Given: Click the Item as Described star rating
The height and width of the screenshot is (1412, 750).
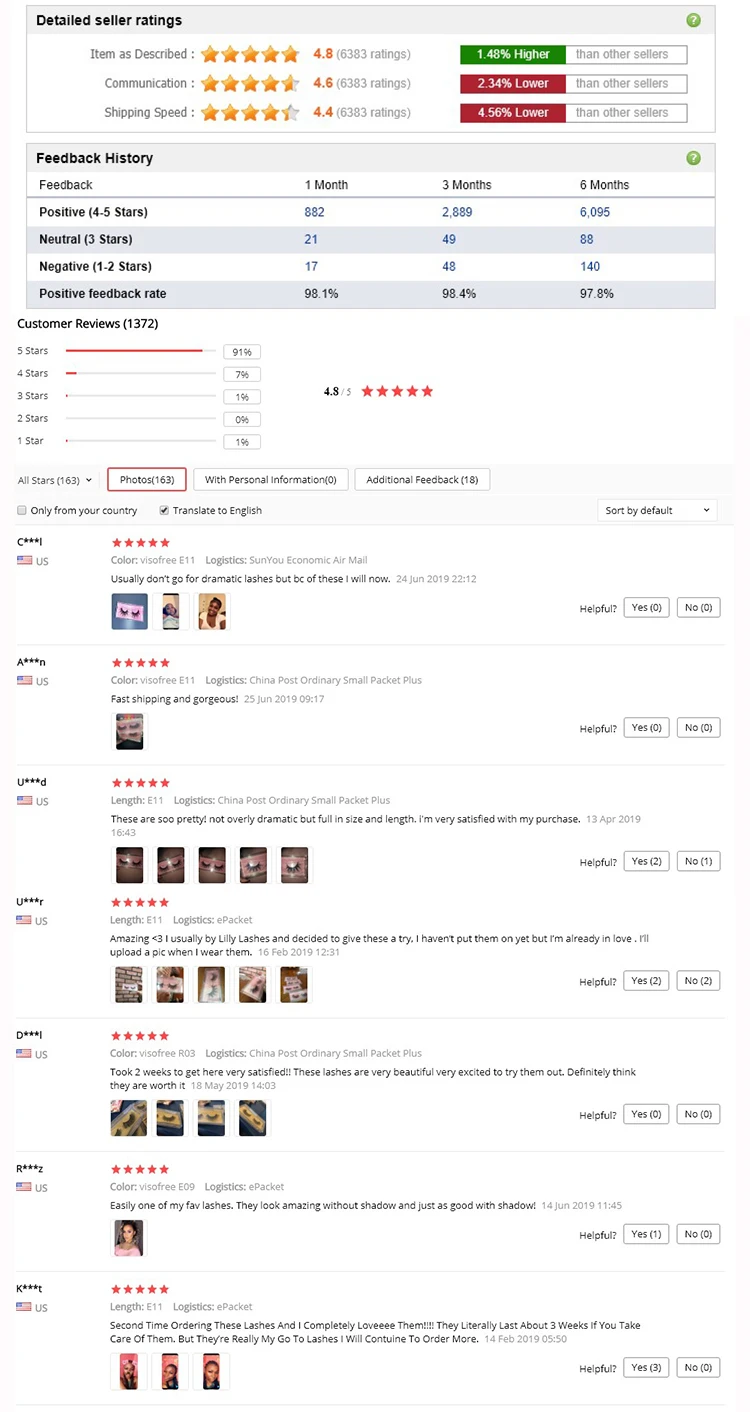Looking at the screenshot, I should tap(250, 54).
